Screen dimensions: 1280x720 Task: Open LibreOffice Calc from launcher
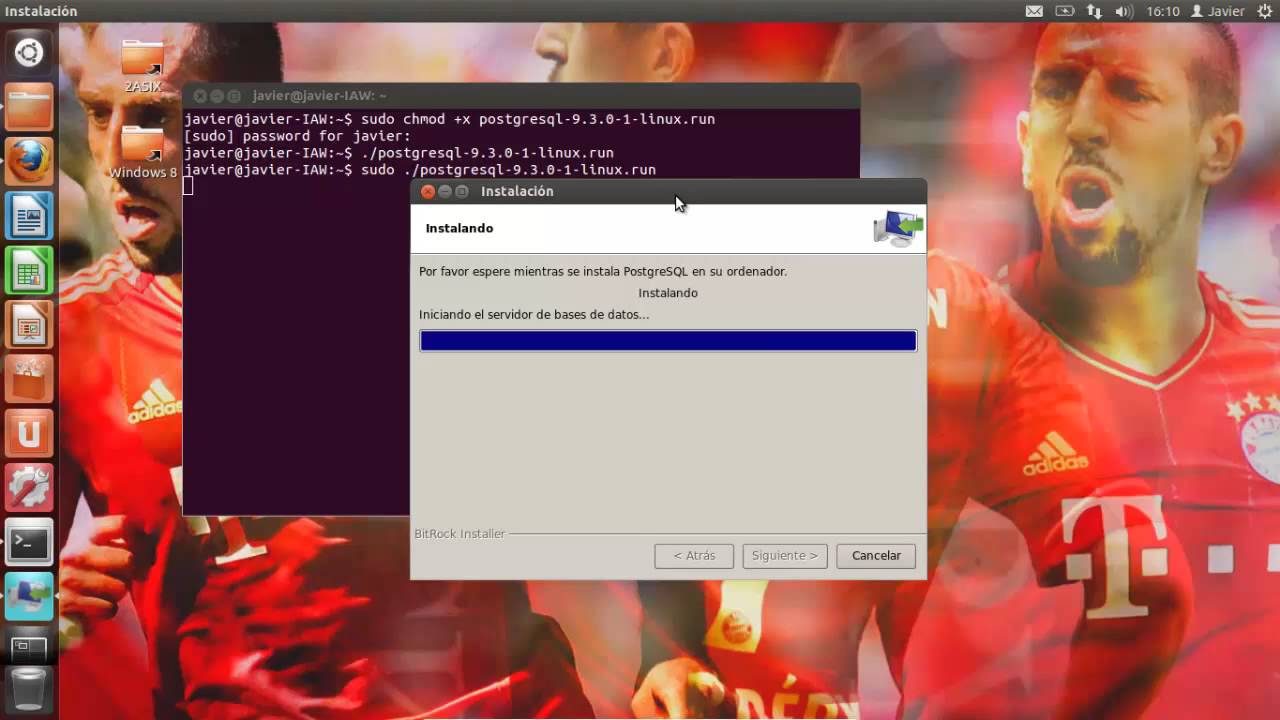tap(29, 270)
